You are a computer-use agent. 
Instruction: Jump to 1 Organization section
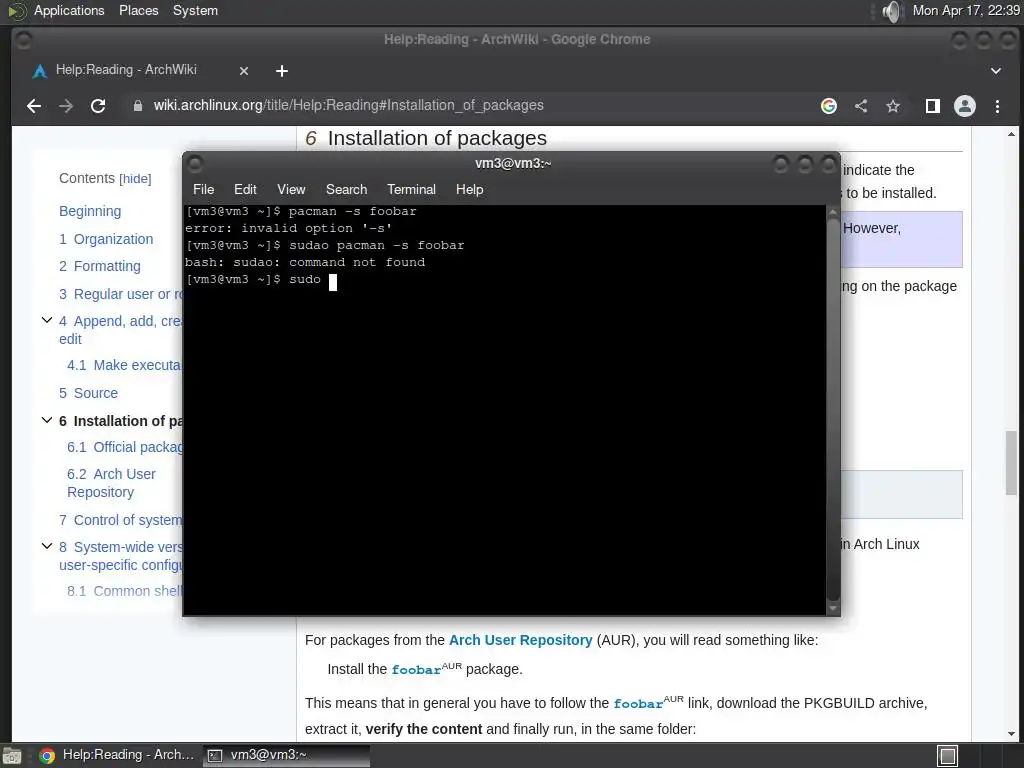[106, 239]
